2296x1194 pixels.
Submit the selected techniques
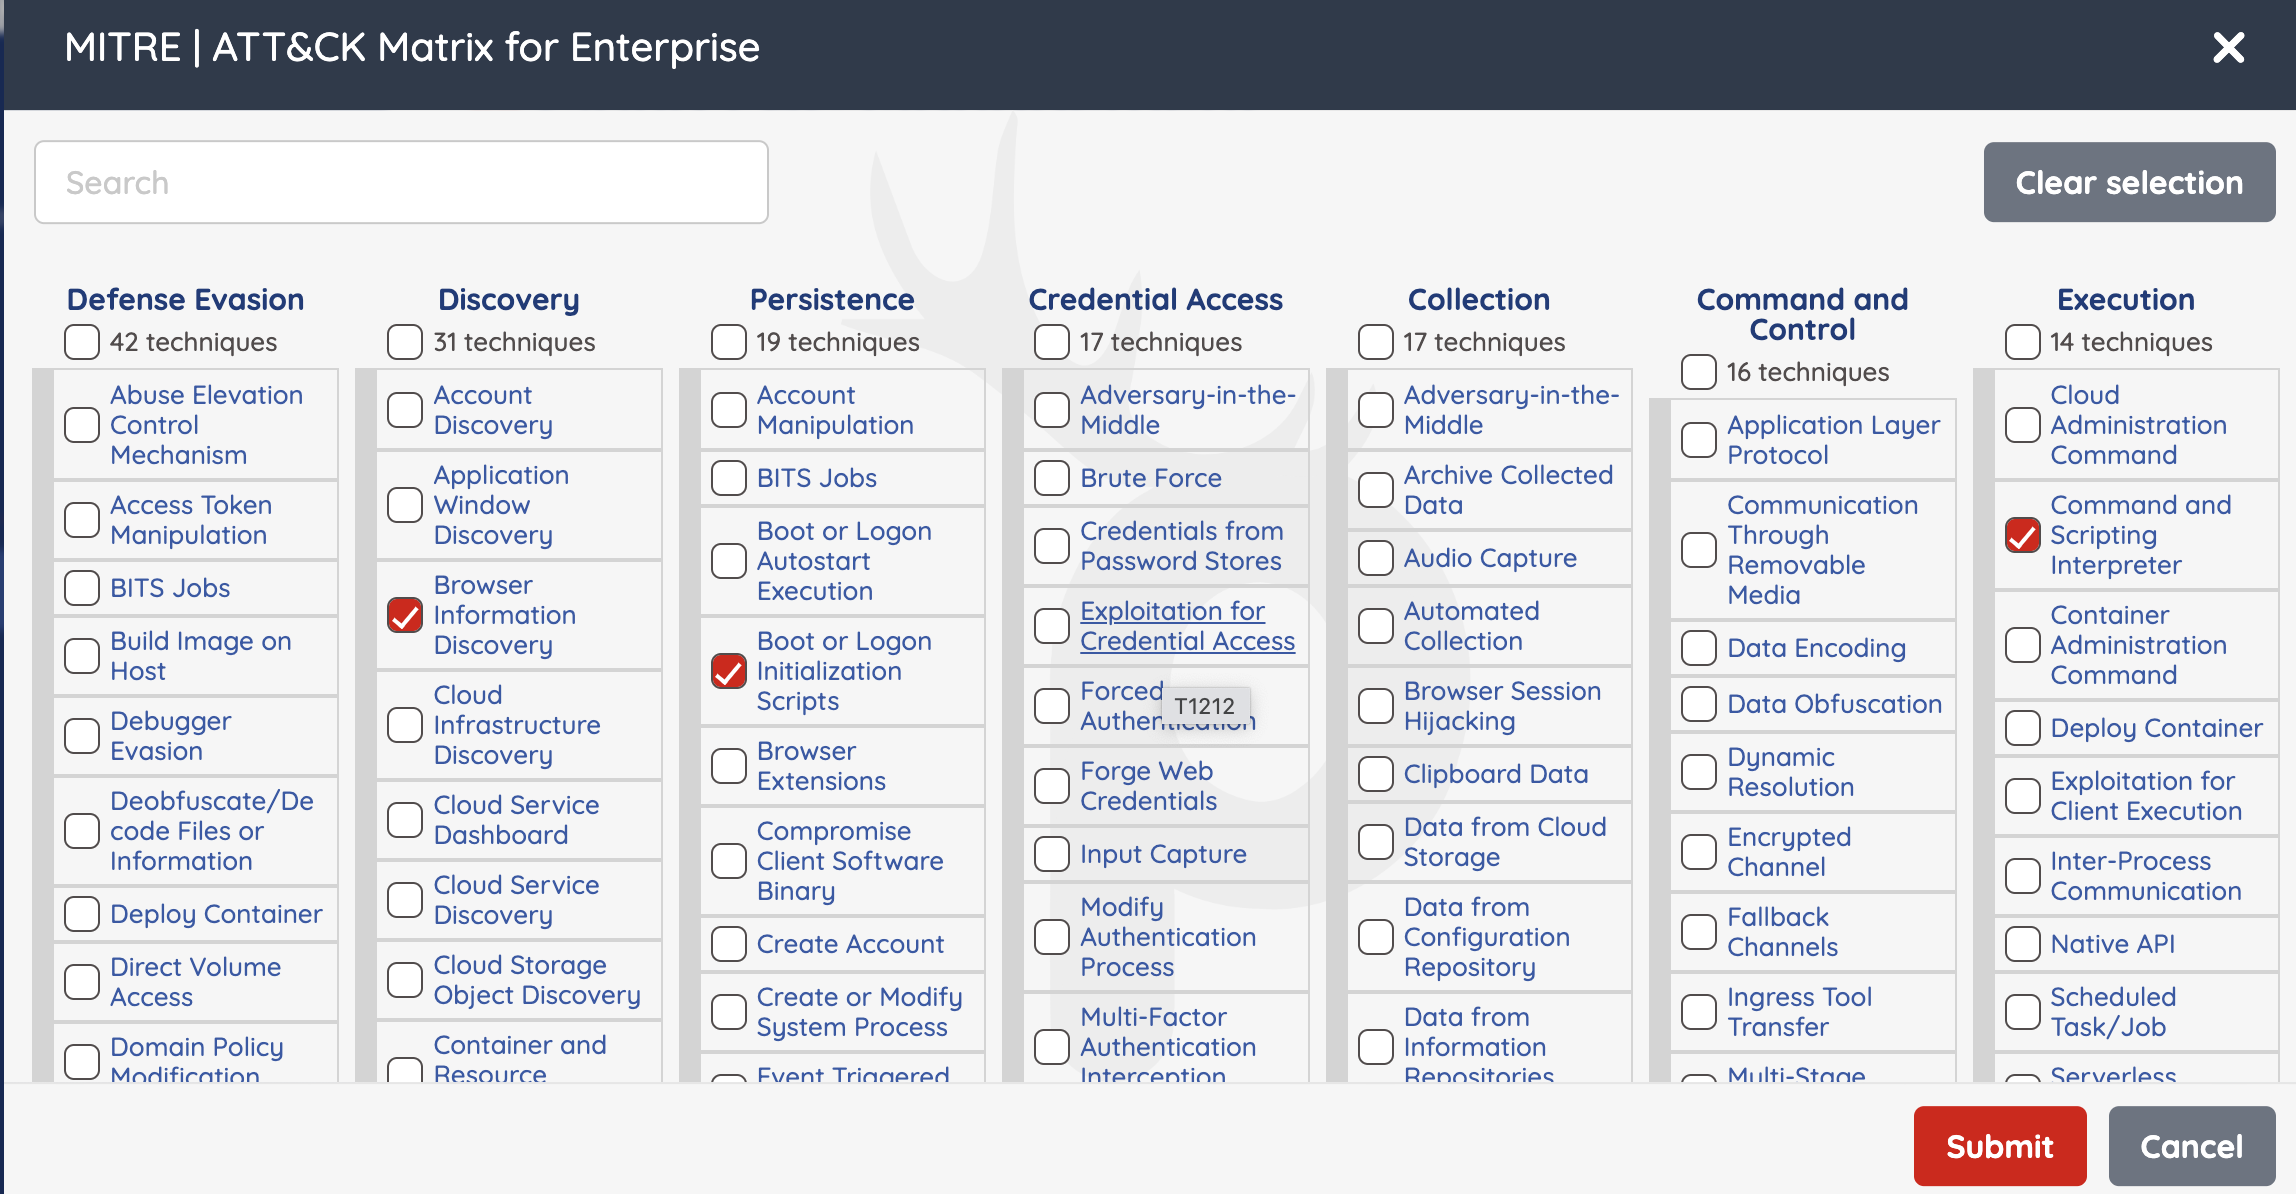(x=2000, y=1146)
